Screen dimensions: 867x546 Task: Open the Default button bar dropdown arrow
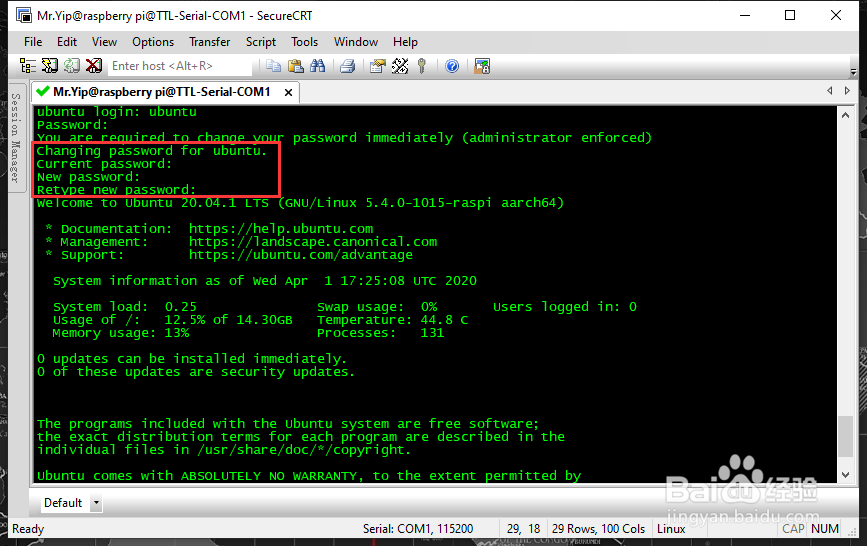click(x=96, y=503)
